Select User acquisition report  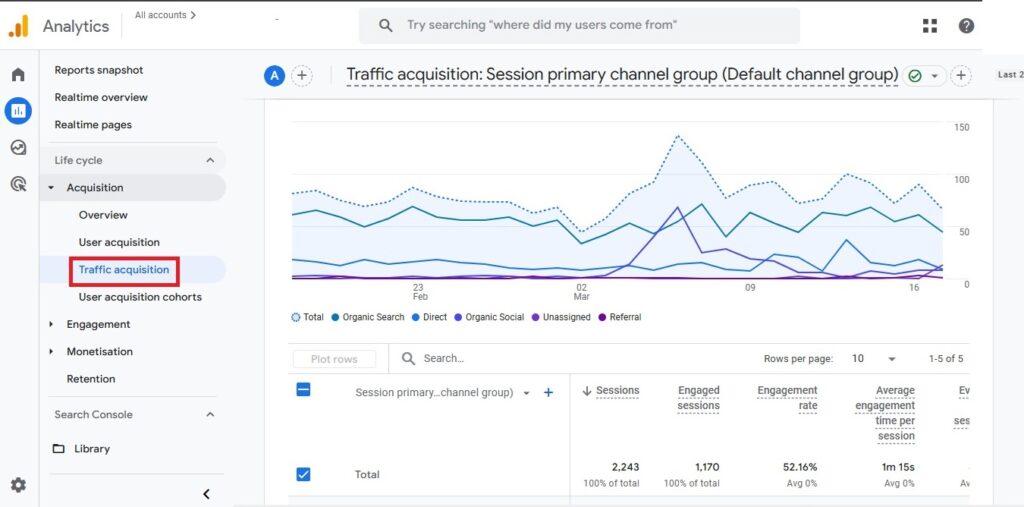pyautogui.click(x=119, y=242)
